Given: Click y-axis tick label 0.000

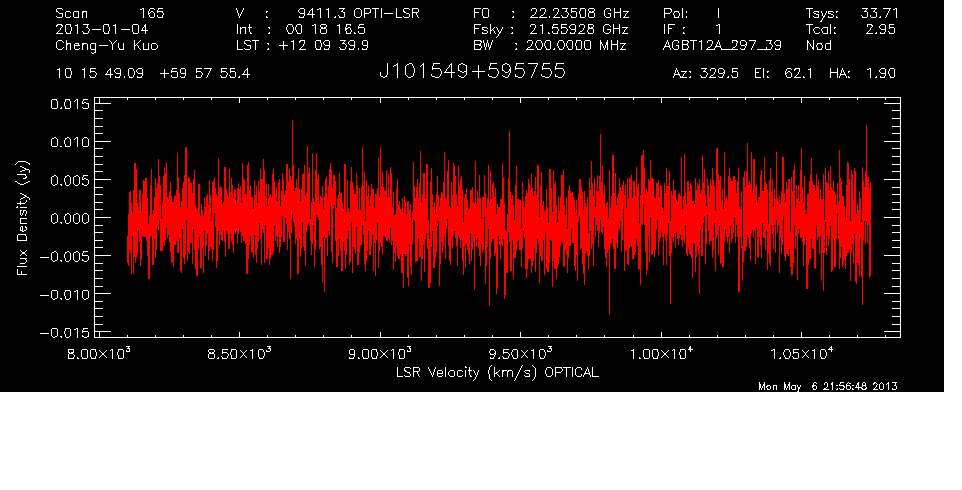Looking at the screenshot, I should coord(69,218).
